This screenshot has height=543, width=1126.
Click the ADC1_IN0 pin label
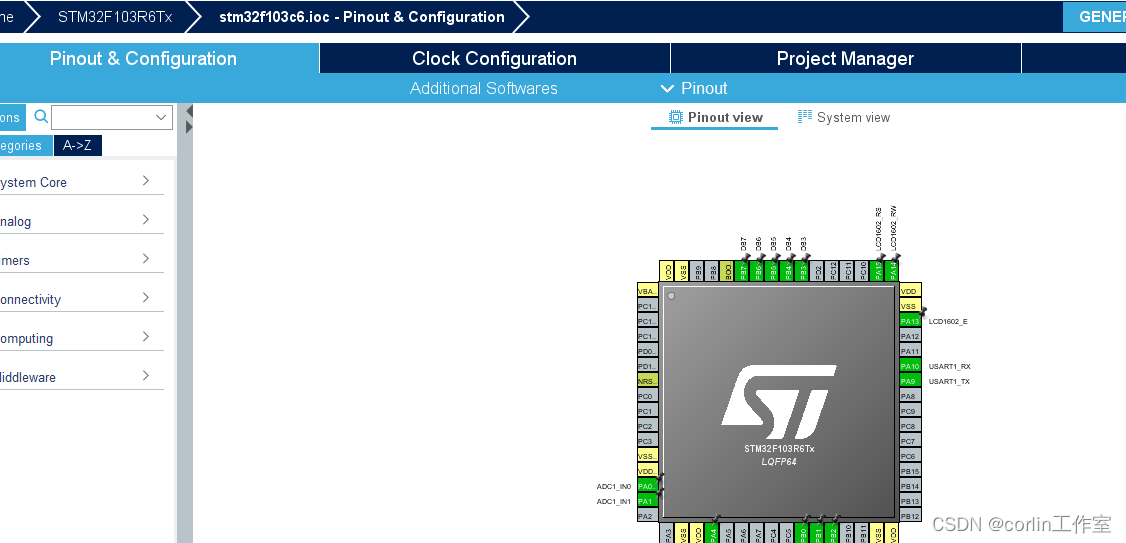(x=614, y=486)
